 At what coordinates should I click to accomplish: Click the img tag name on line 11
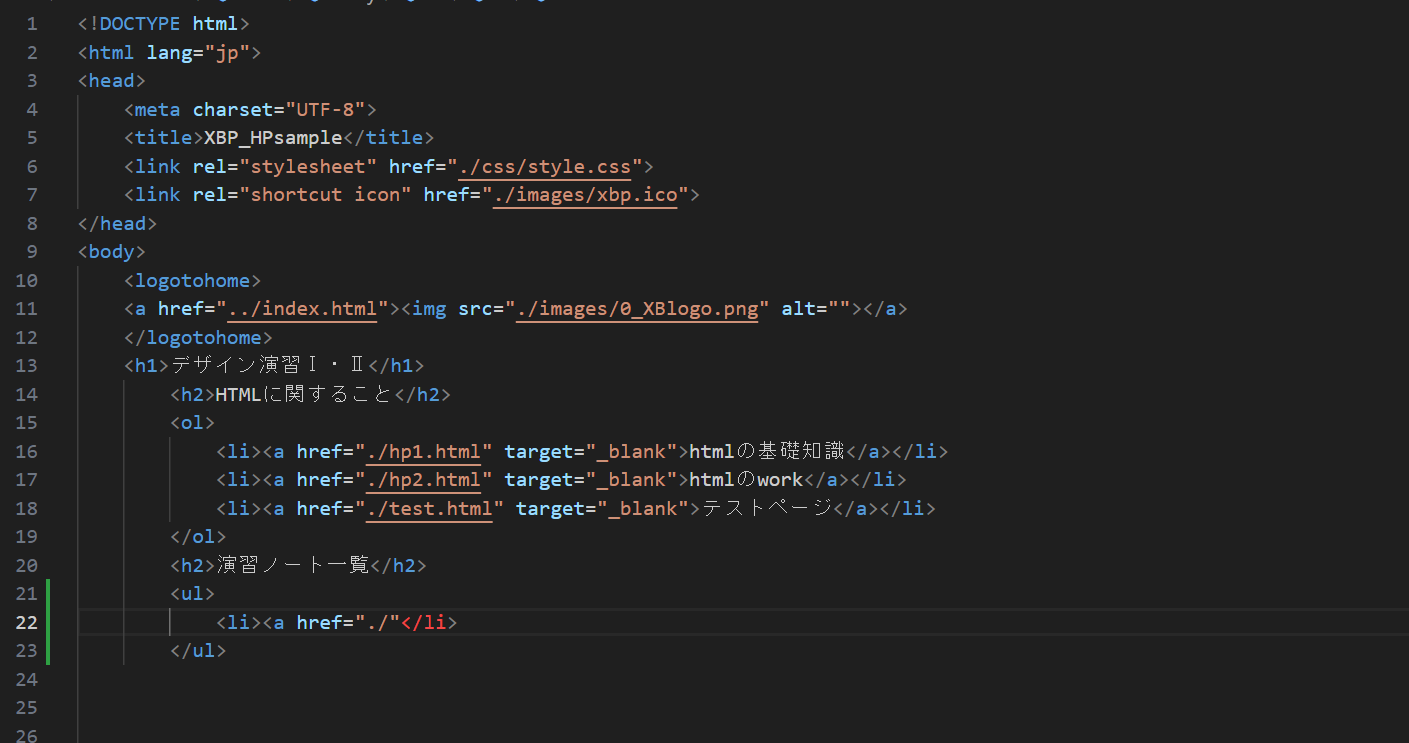(x=429, y=309)
